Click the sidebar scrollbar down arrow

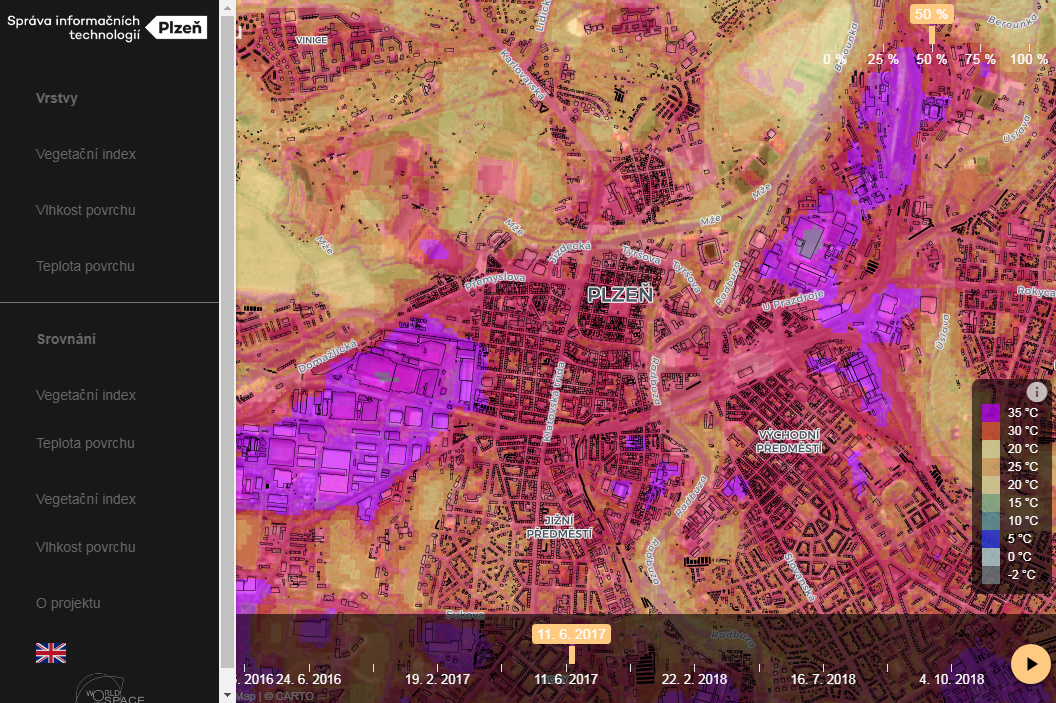pyautogui.click(x=227, y=695)
